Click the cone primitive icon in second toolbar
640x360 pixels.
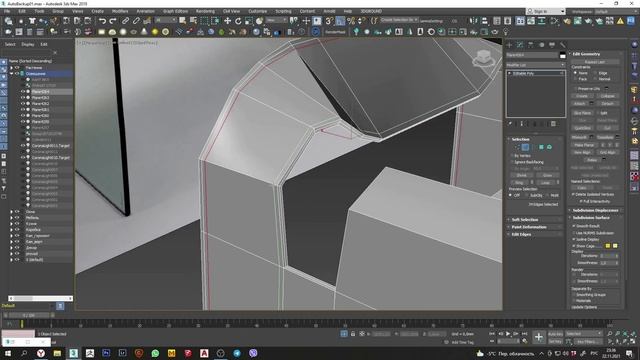click(x=144, y=31)
